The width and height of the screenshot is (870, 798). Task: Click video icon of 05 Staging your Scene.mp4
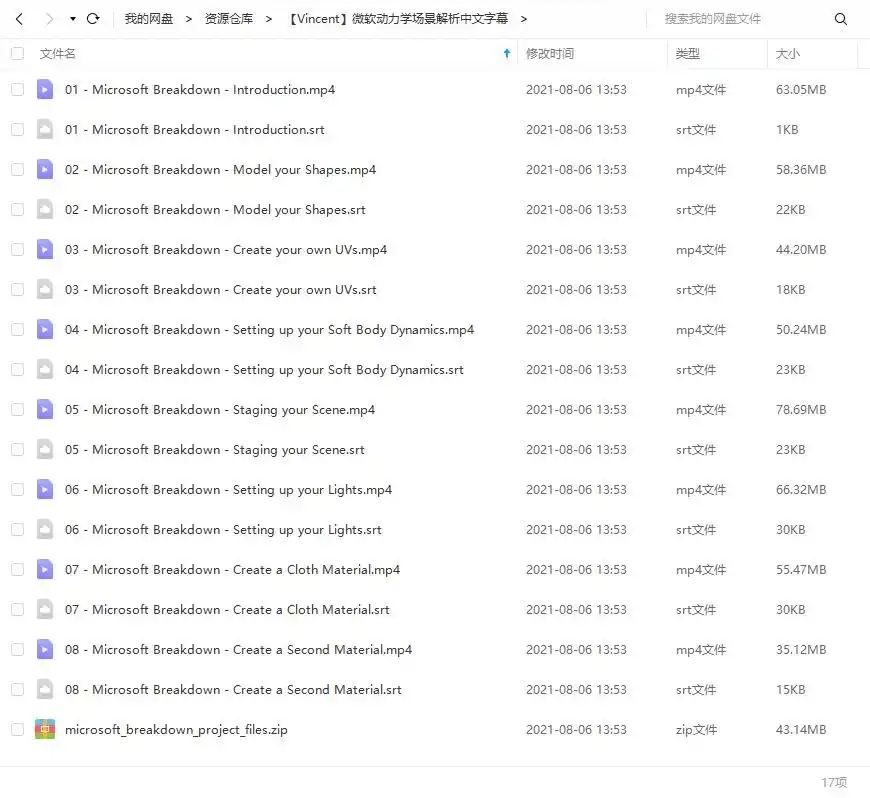tap(44, 410)
